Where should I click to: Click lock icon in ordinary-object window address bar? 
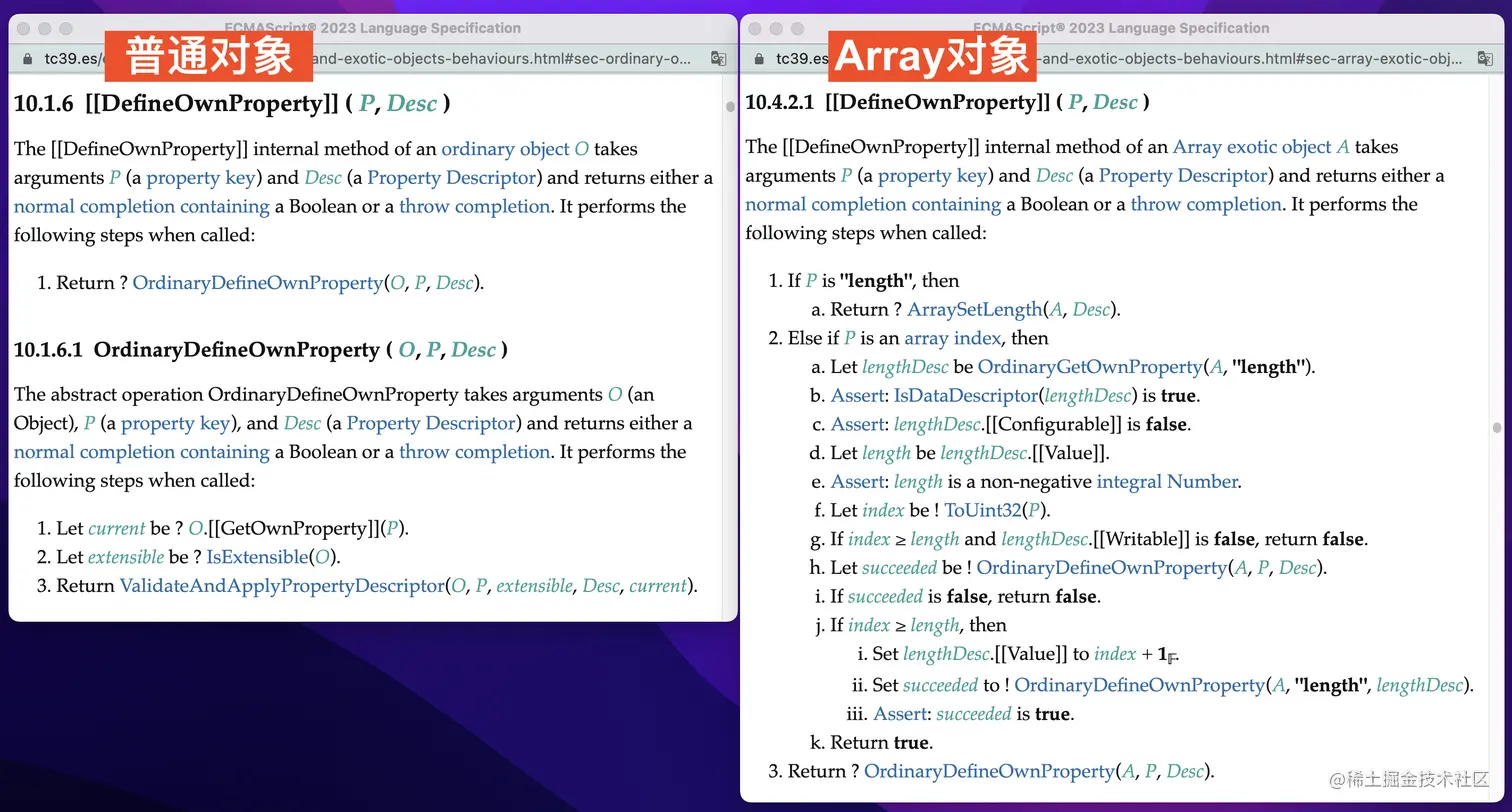(29, 60)
